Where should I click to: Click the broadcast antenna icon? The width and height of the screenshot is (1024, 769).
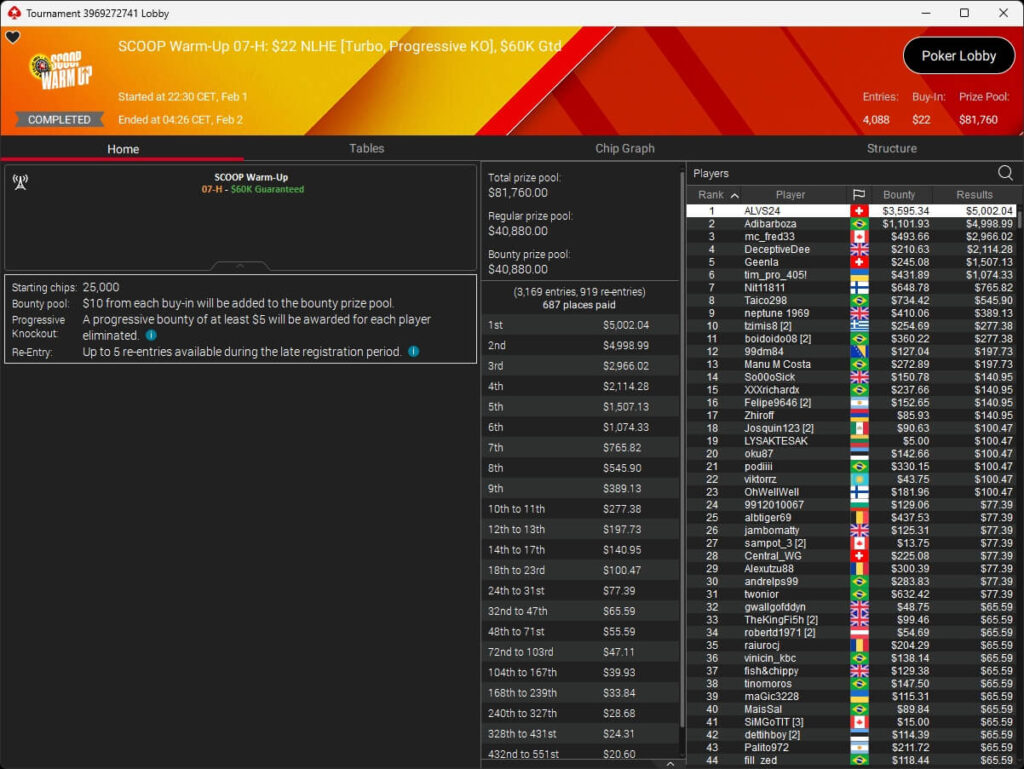[20, 182]
